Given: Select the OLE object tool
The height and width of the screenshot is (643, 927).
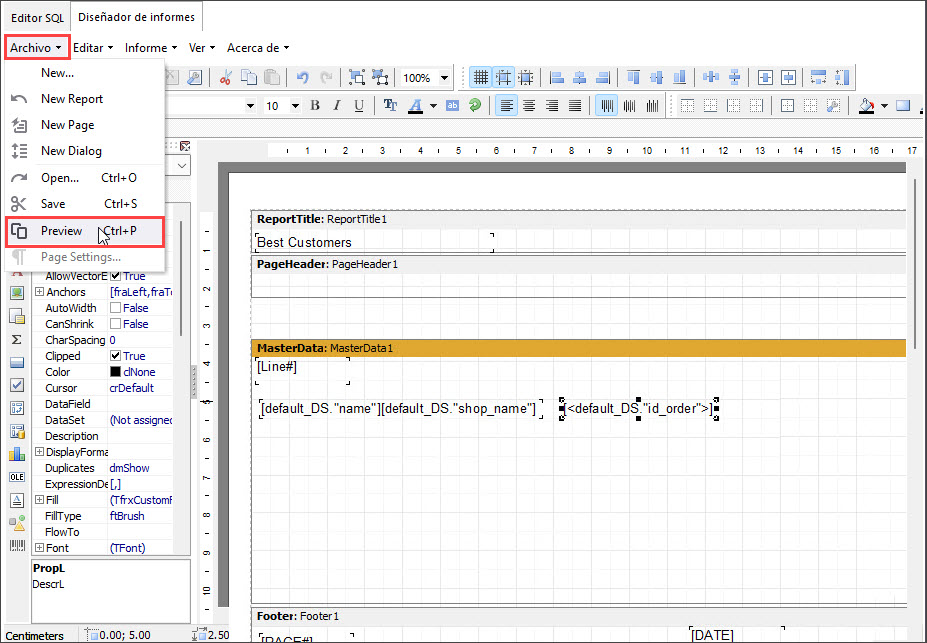Looking at the screenshot, I should pyautogui.click(x=17, y=477).
